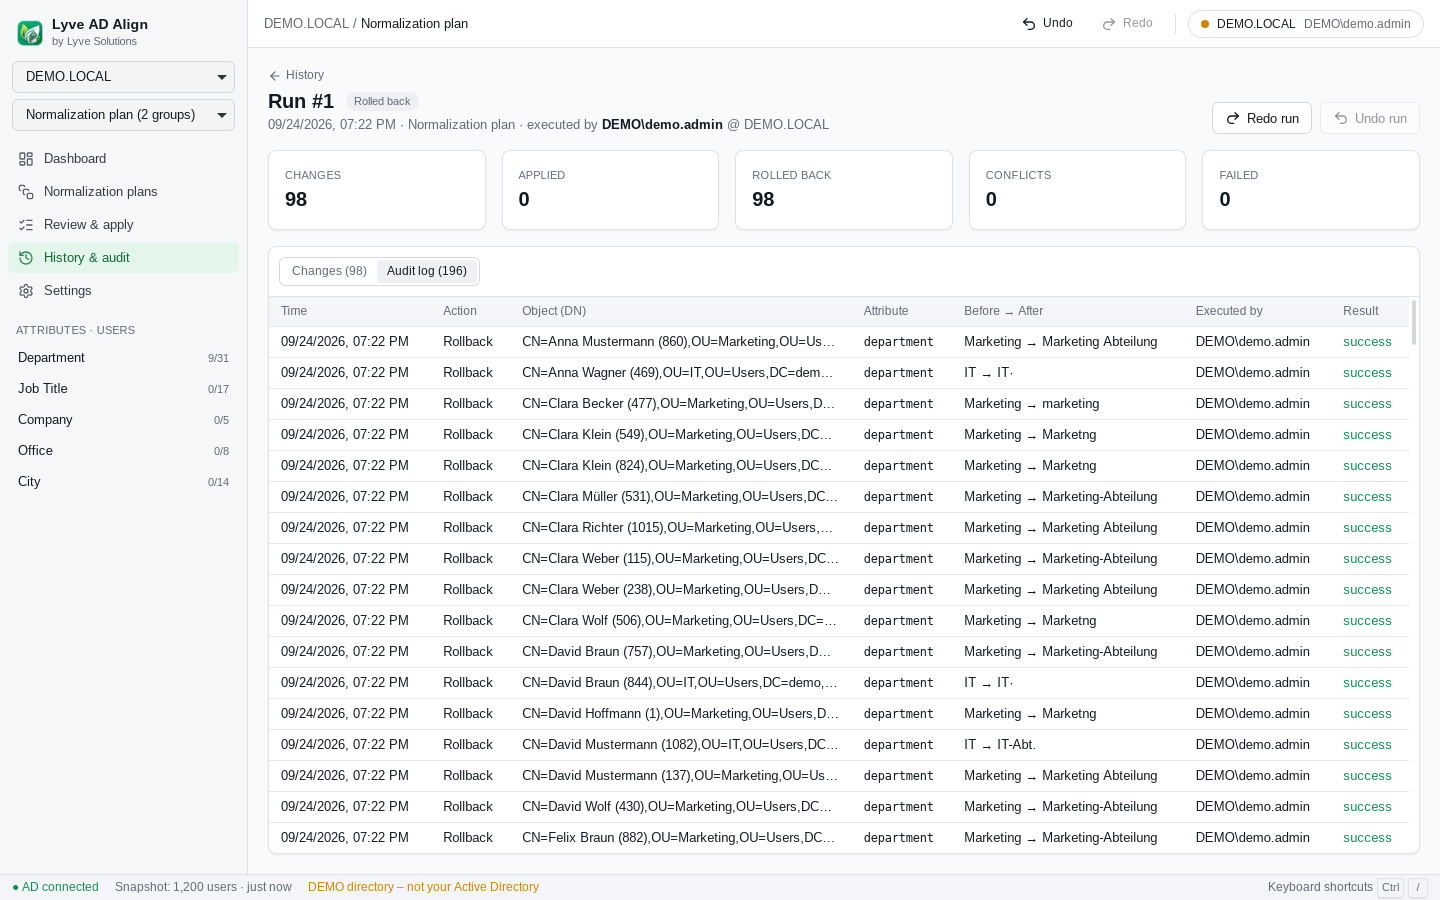Screen dimensions: 1440x900
Task: Click the IT → IT-Abt. value
Action: pyautogui.click(x=1000, y=745)
